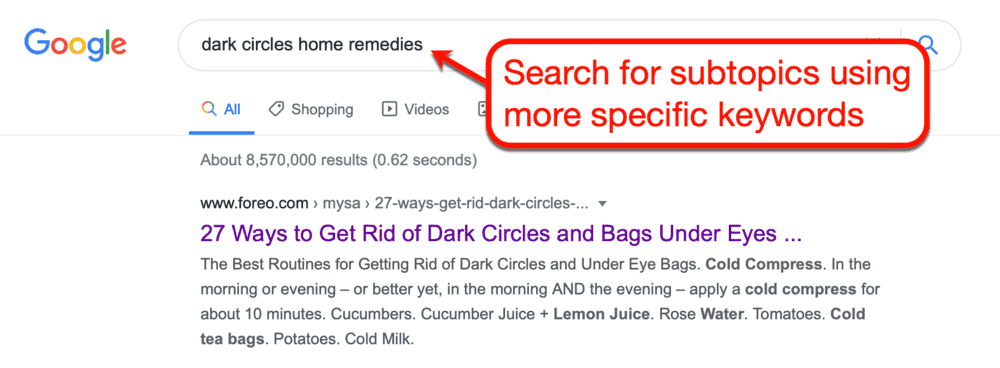This screenshot has height=368, width=1000.
Task: Click the red arrow pointing at the query
Action: pos(460,64)
